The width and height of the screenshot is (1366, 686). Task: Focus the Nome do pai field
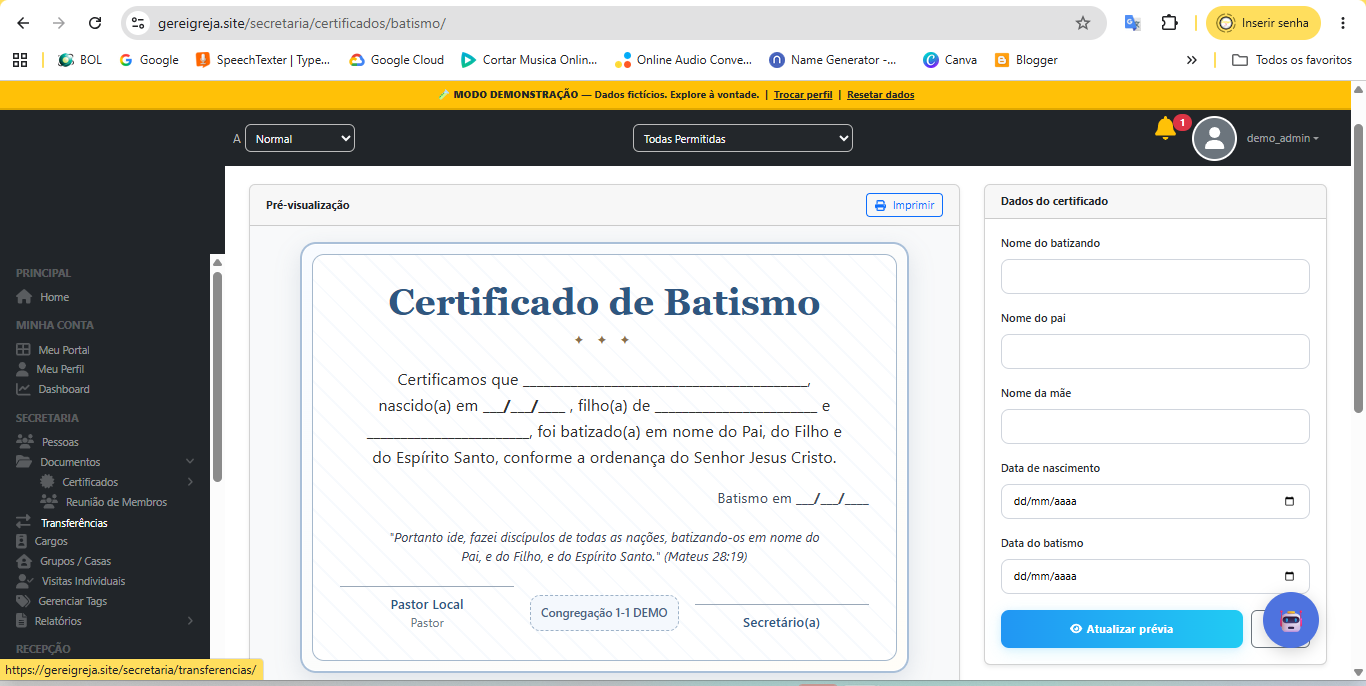[1155, 352]
